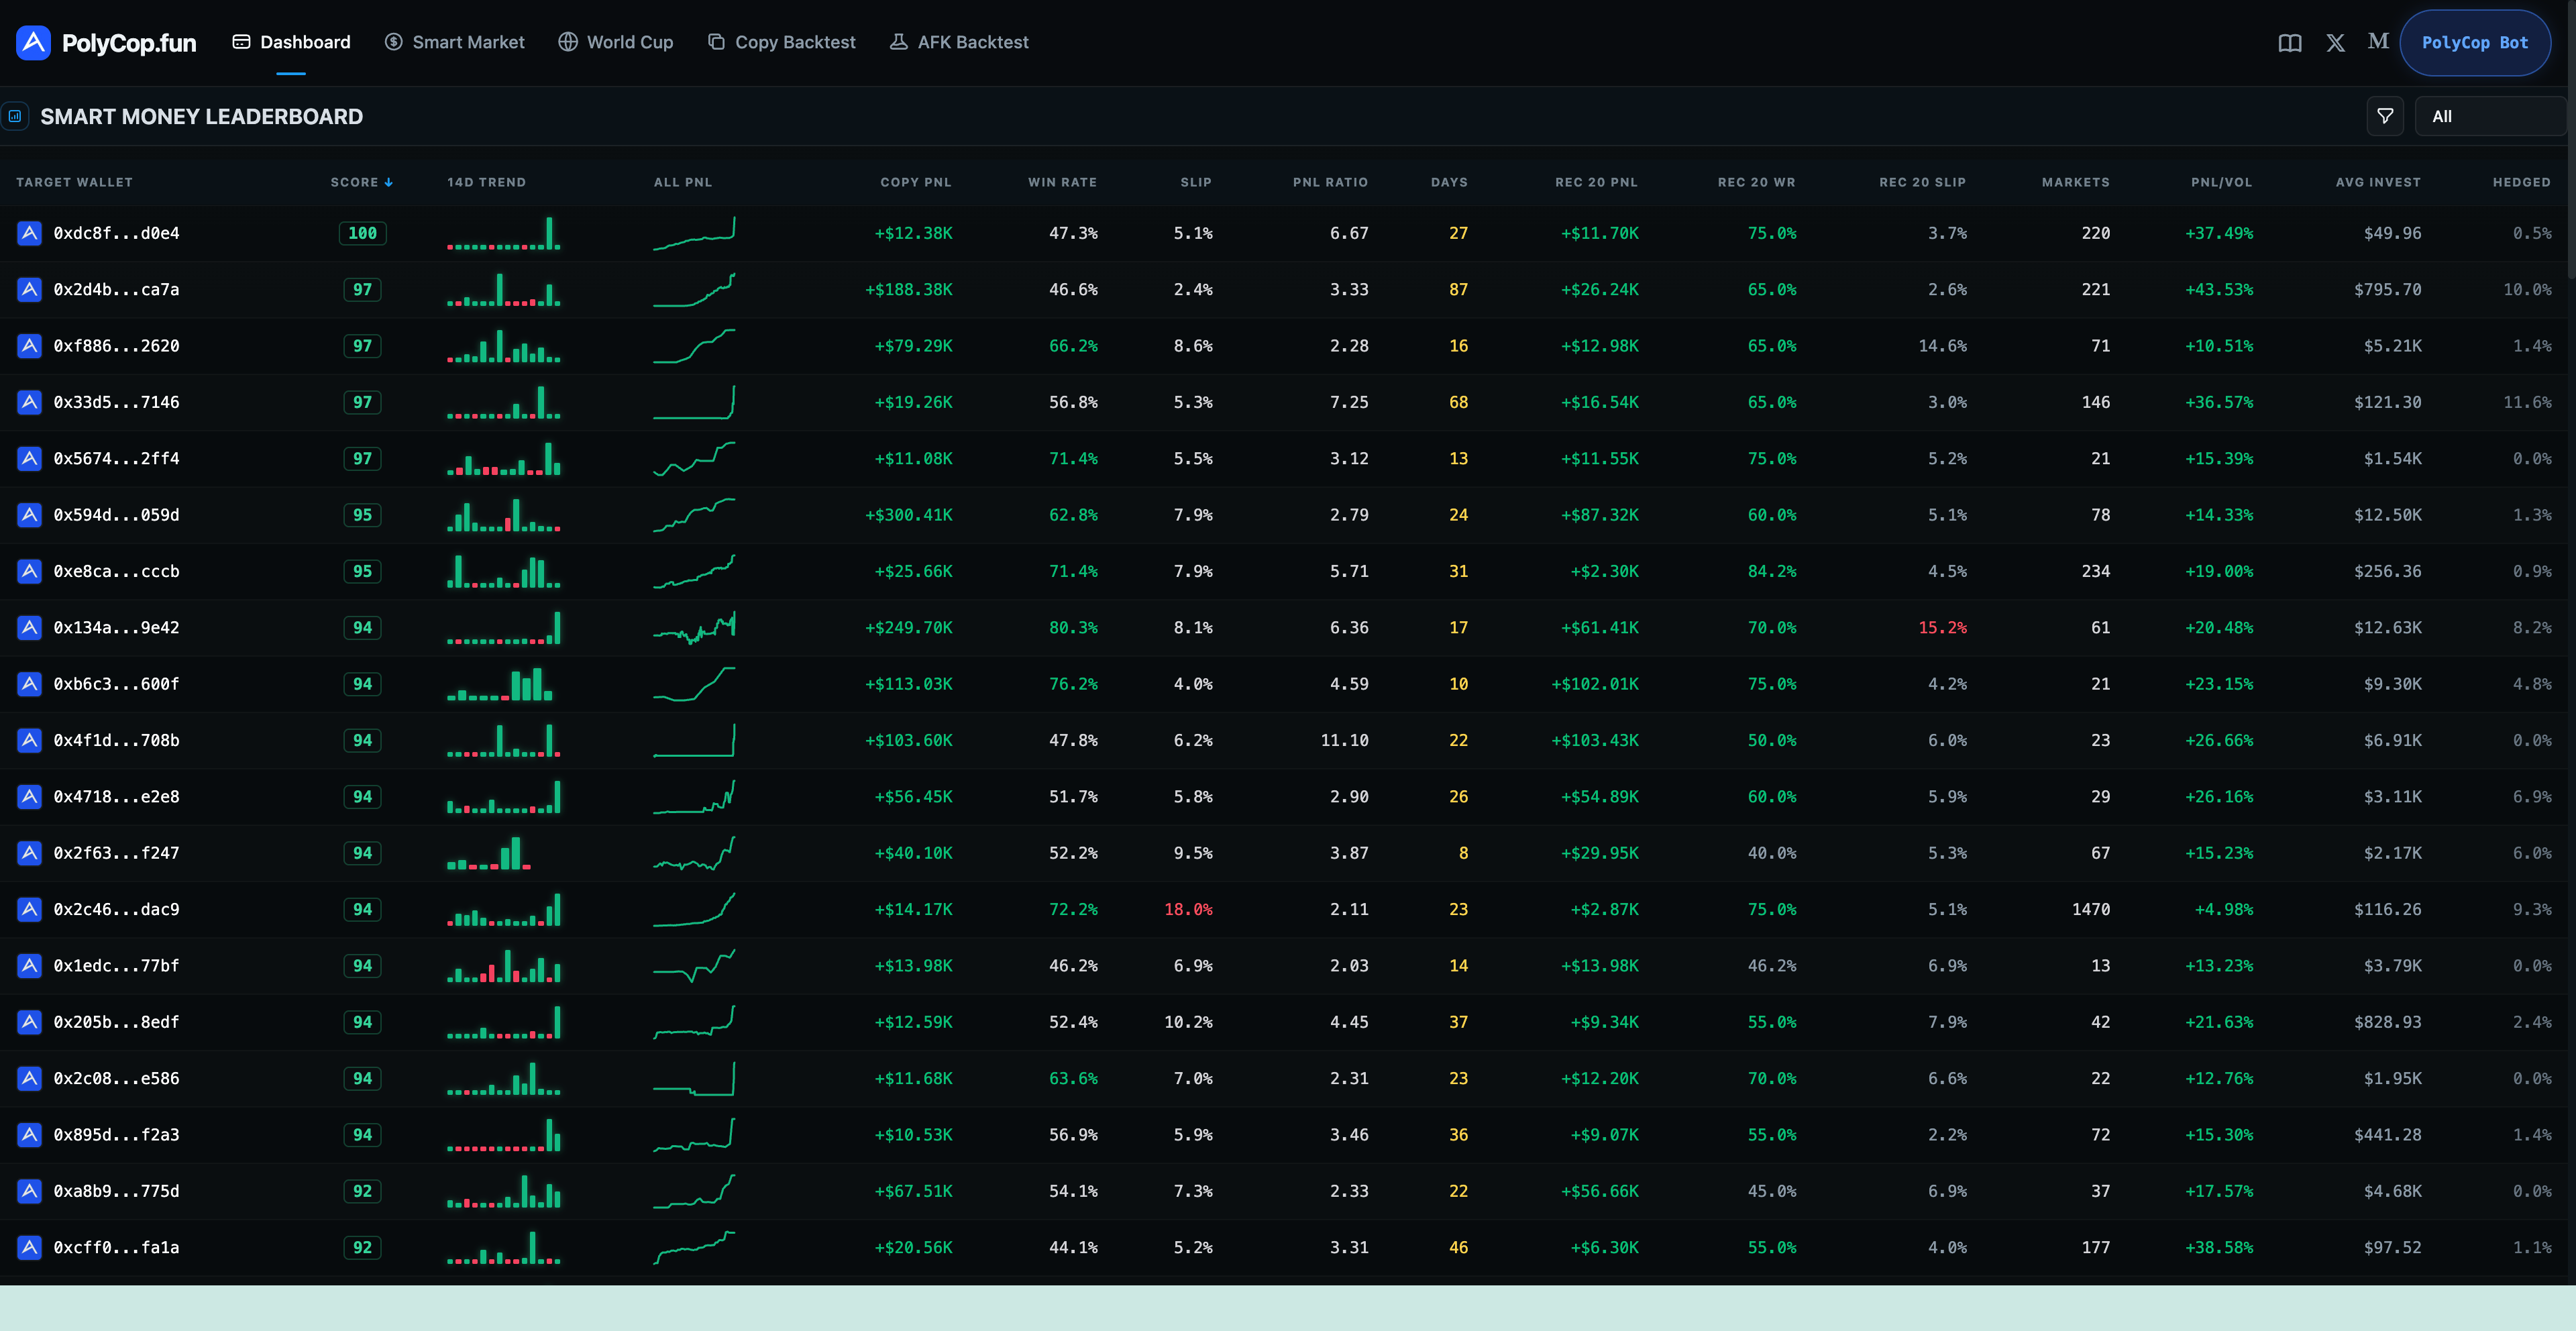The height and width of the screenshot is (1331, 2576).
Task: Click wallet avatar icon for 0x4718...e2e8
Action: 30,796
